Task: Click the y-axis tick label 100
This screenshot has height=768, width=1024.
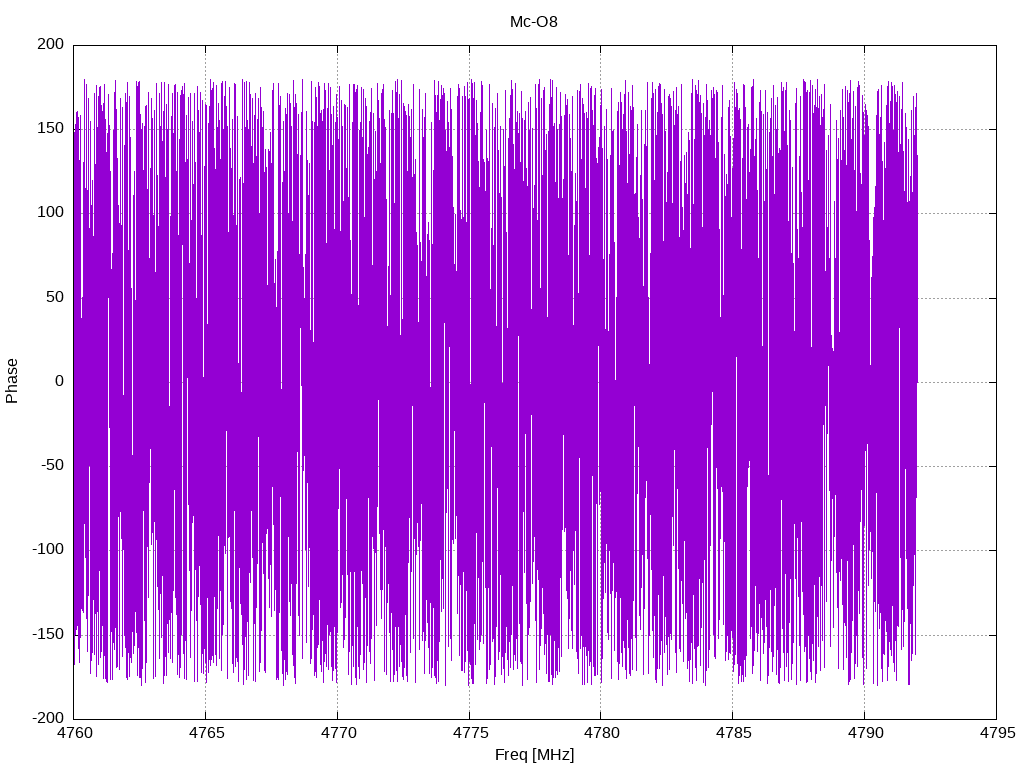Action: pos(51,213)
